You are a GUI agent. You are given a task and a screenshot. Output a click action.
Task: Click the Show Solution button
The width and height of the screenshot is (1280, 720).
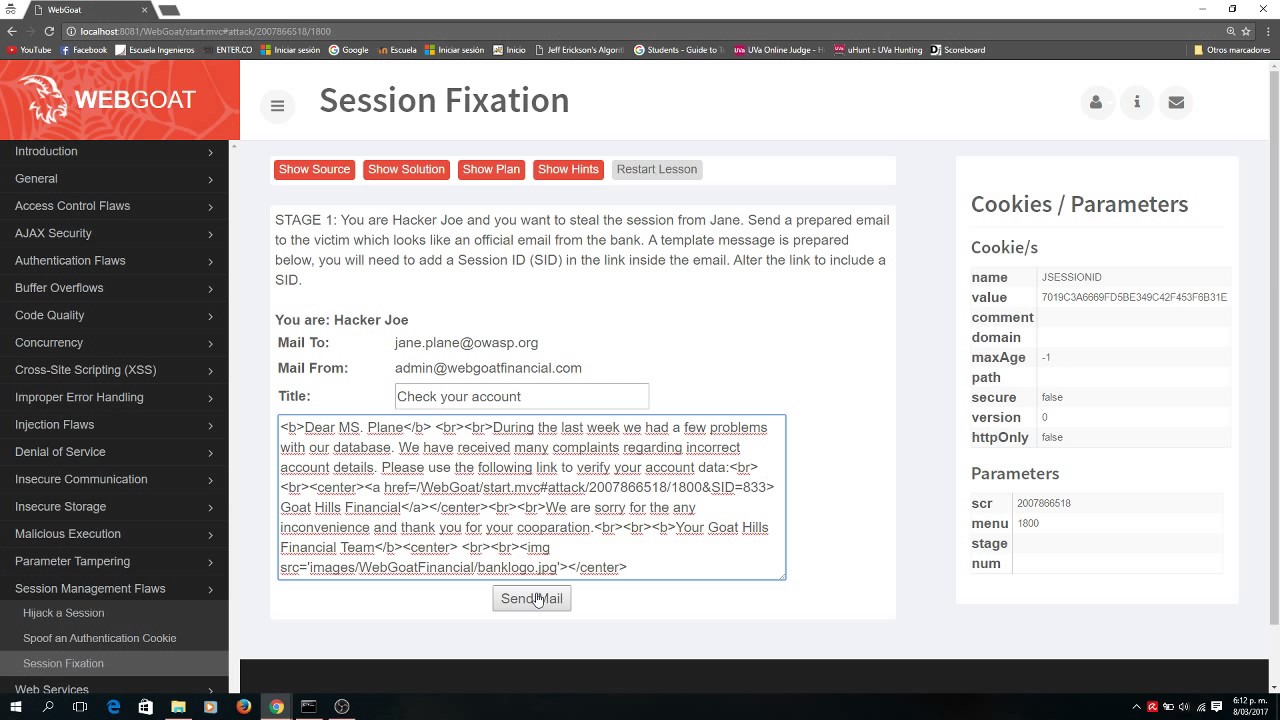[406, 169]
